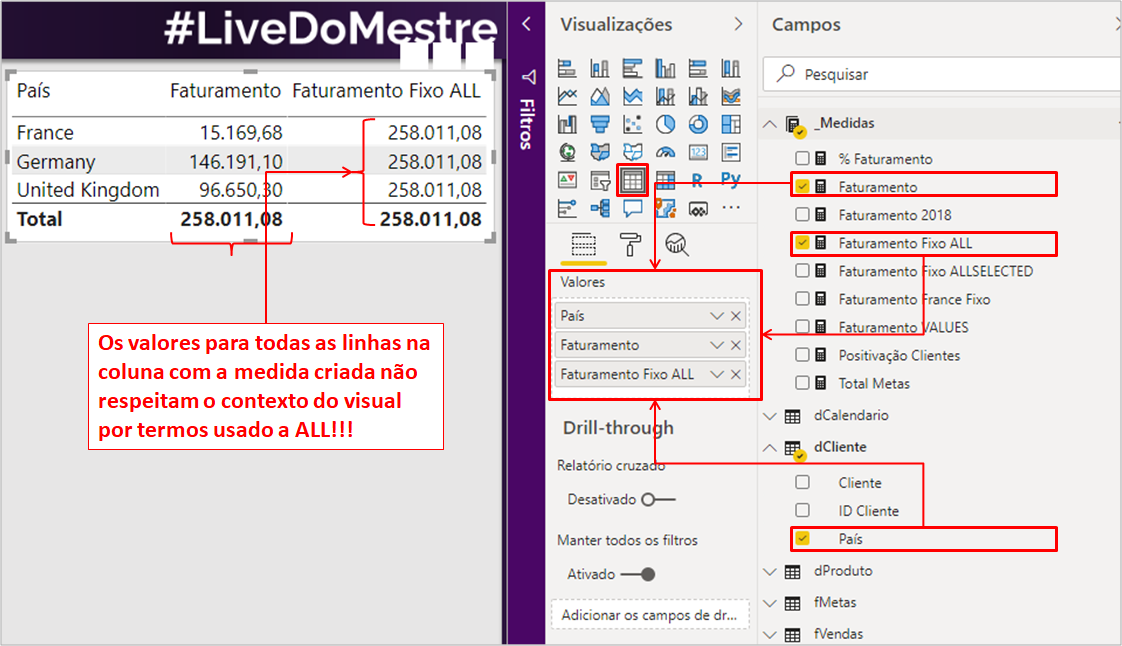The height and width of the screenshot is (646, 1122).
Task: Disable the Manter todos os filtros toggle
Action: coord(648,576)
